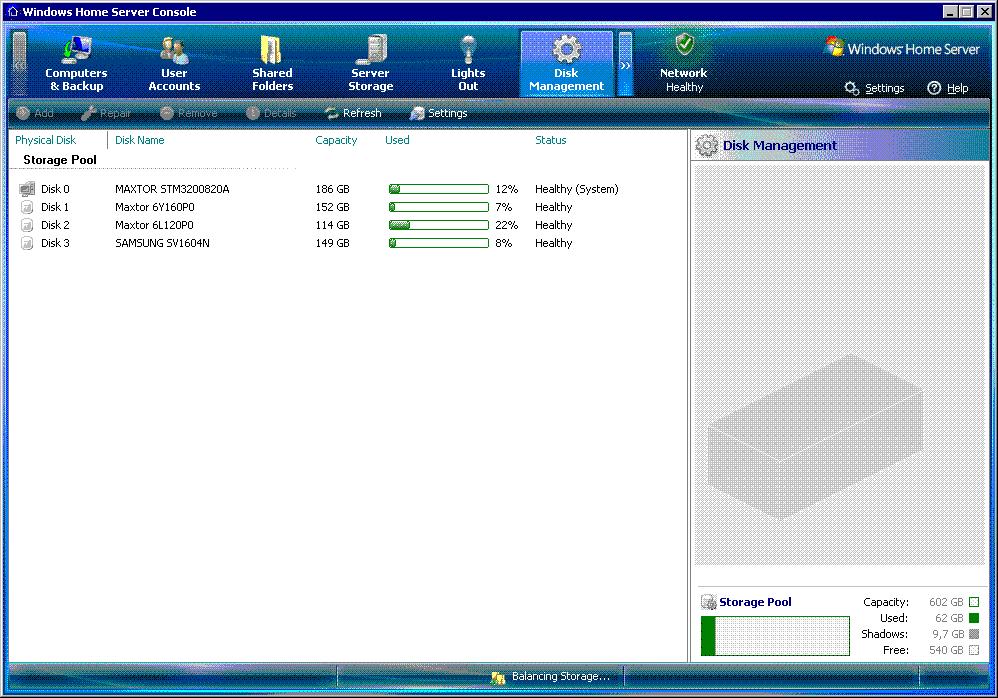Click the Remove toolbar button

[188, 113]
